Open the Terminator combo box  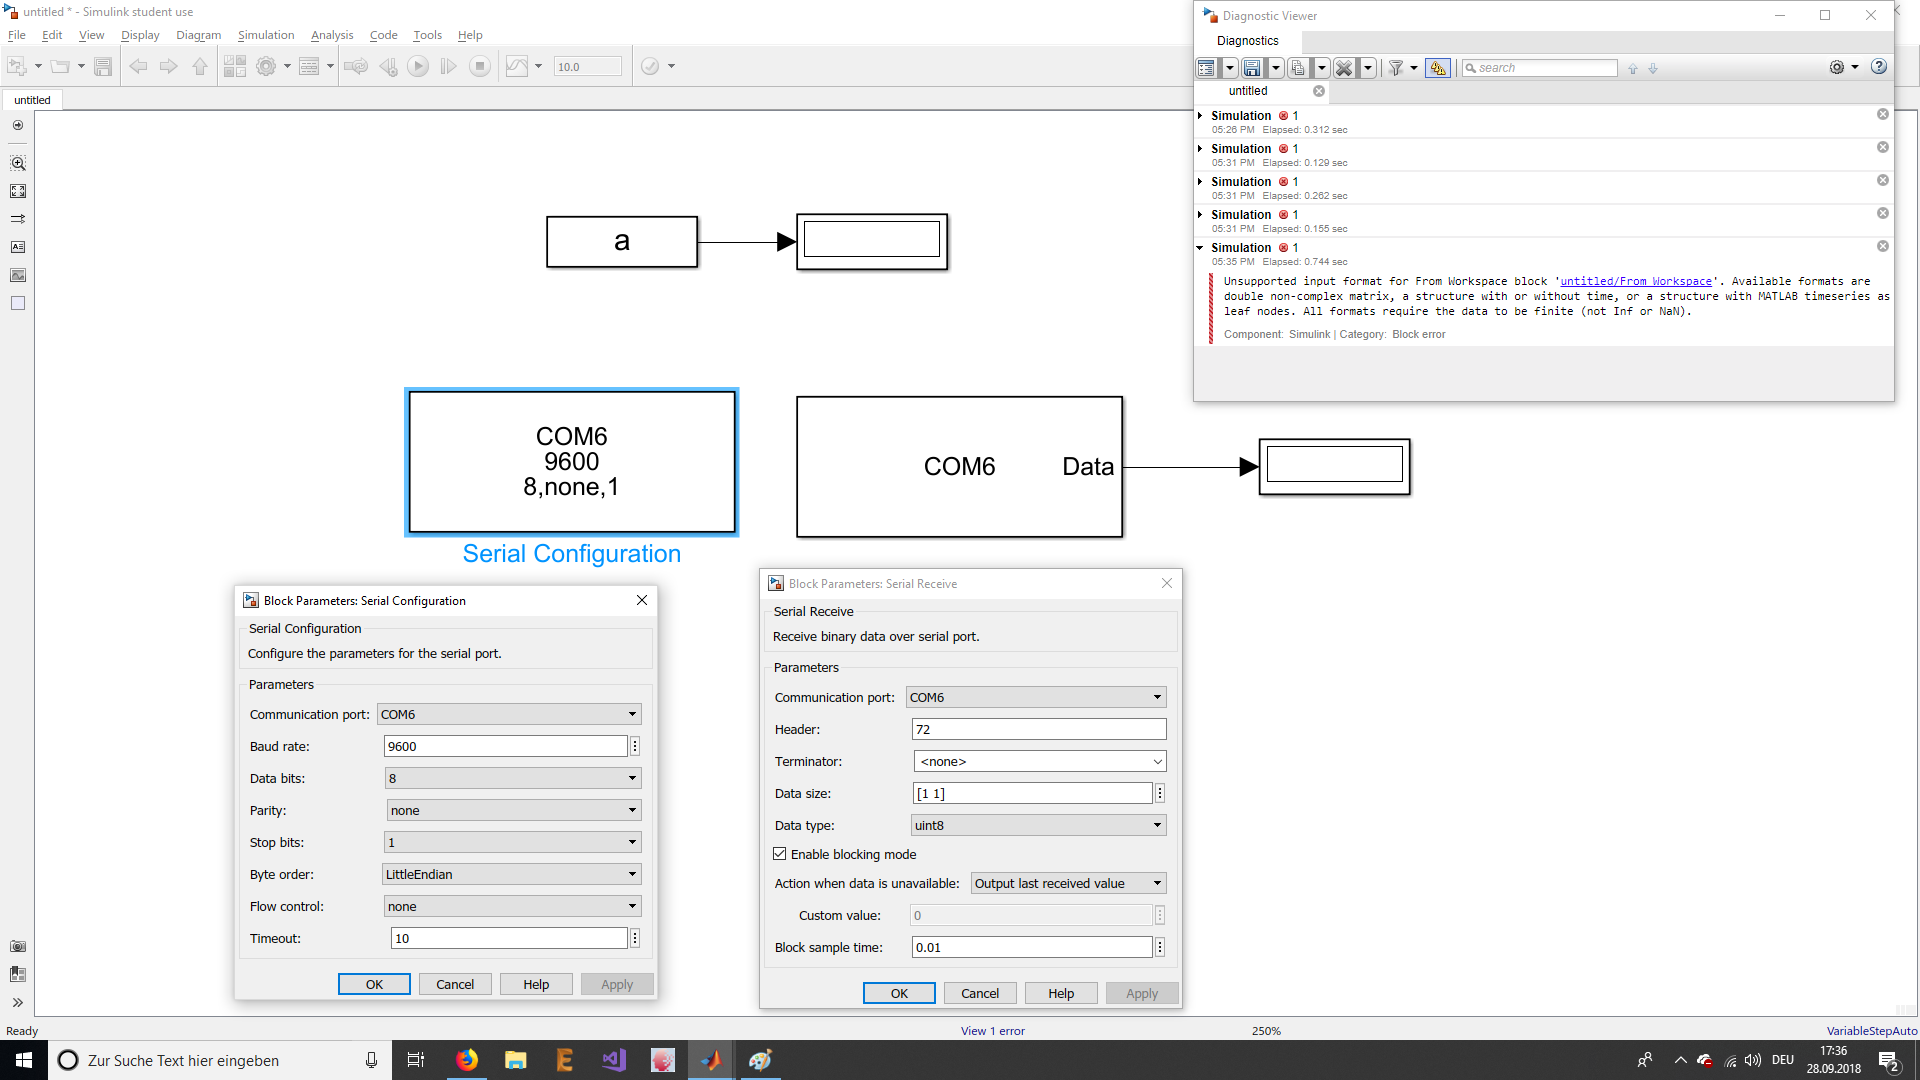pos(1040,761)
